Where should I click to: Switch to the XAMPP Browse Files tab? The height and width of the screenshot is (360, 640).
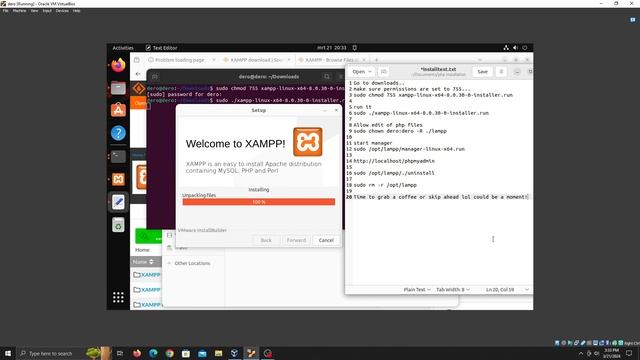[331, 60]
